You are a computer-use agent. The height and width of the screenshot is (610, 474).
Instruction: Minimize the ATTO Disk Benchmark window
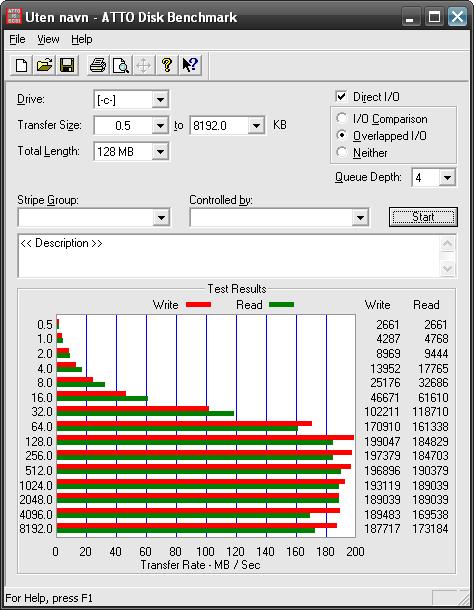click(x=410, y=17)
